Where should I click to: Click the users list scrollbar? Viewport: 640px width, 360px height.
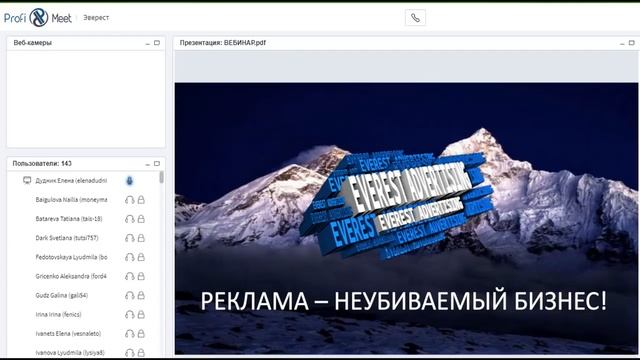point(162,178)
